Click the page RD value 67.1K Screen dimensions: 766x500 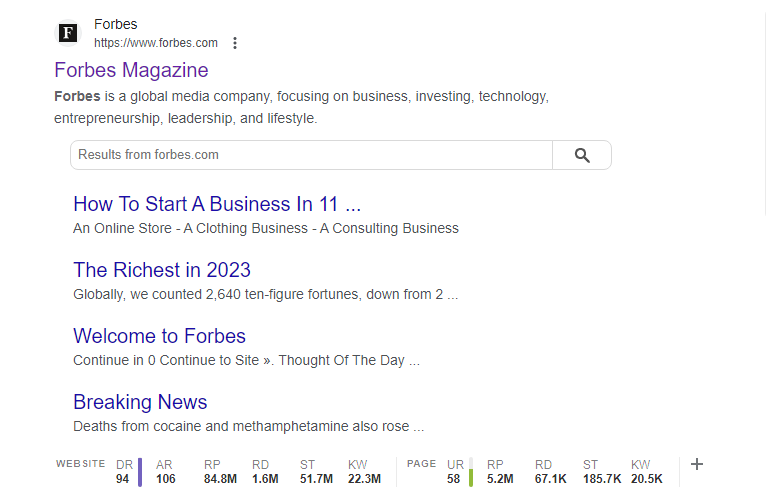pos(551,479)
